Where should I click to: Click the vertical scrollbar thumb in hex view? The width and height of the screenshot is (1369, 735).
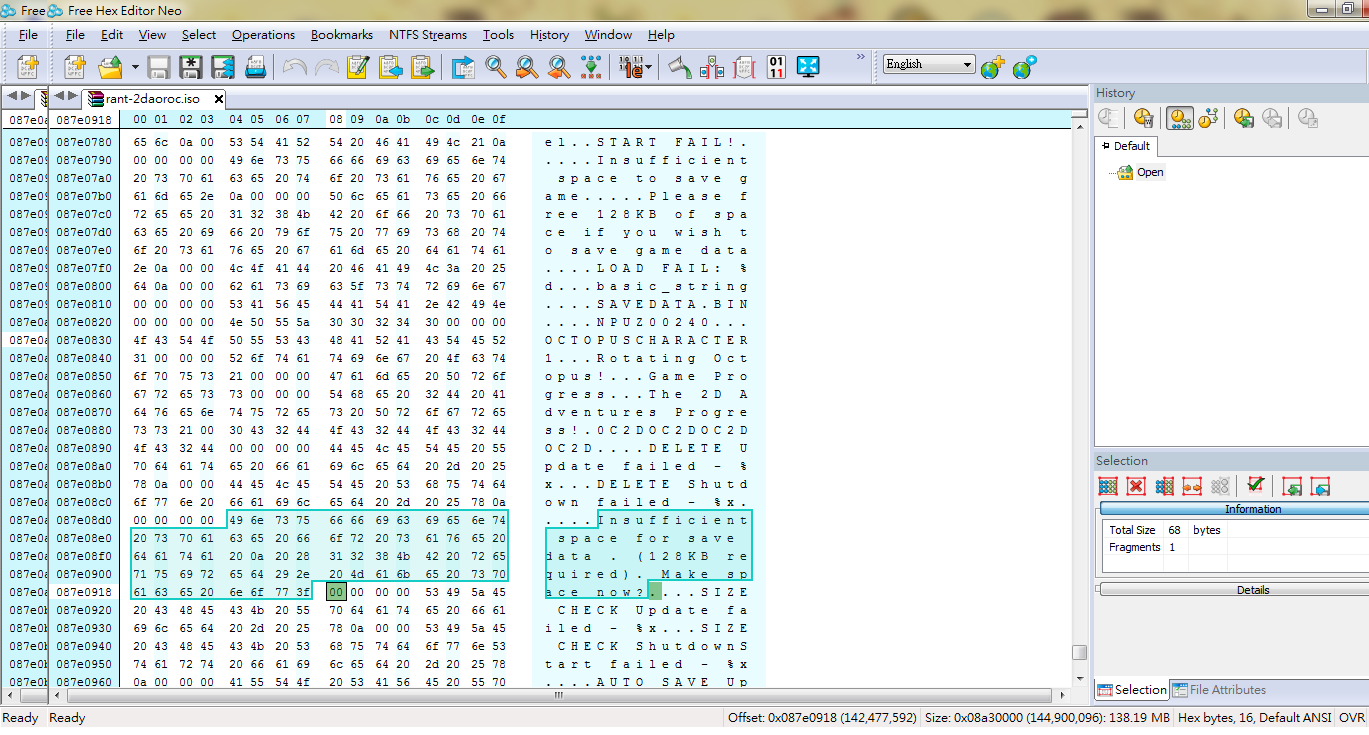coord(1079,653)
